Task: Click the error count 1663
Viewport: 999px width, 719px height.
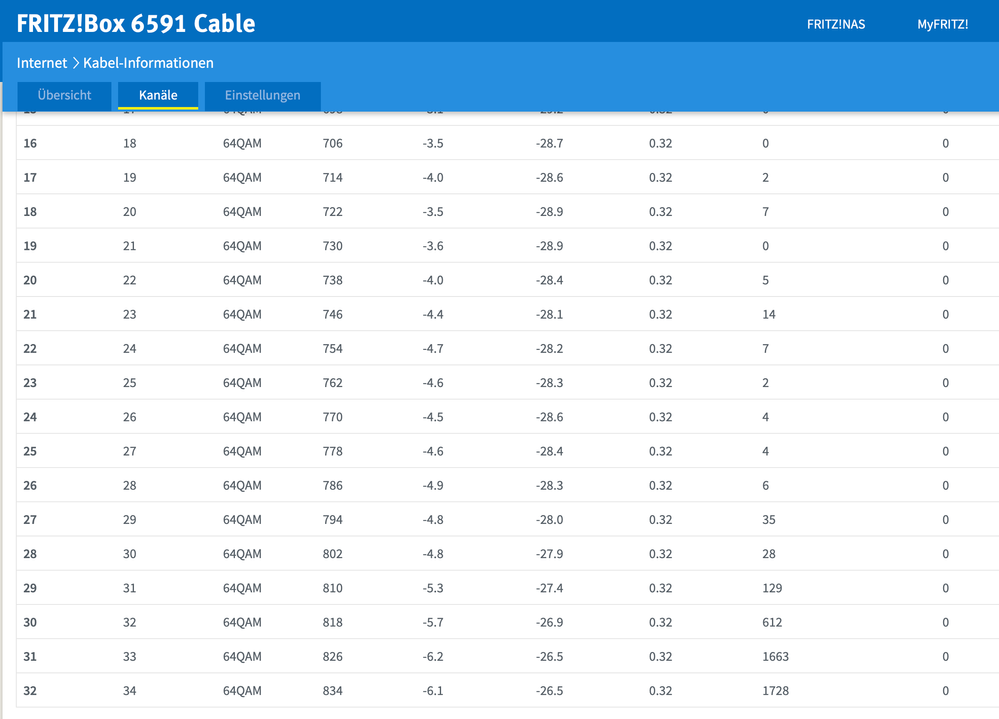Action: click(775, 657)
